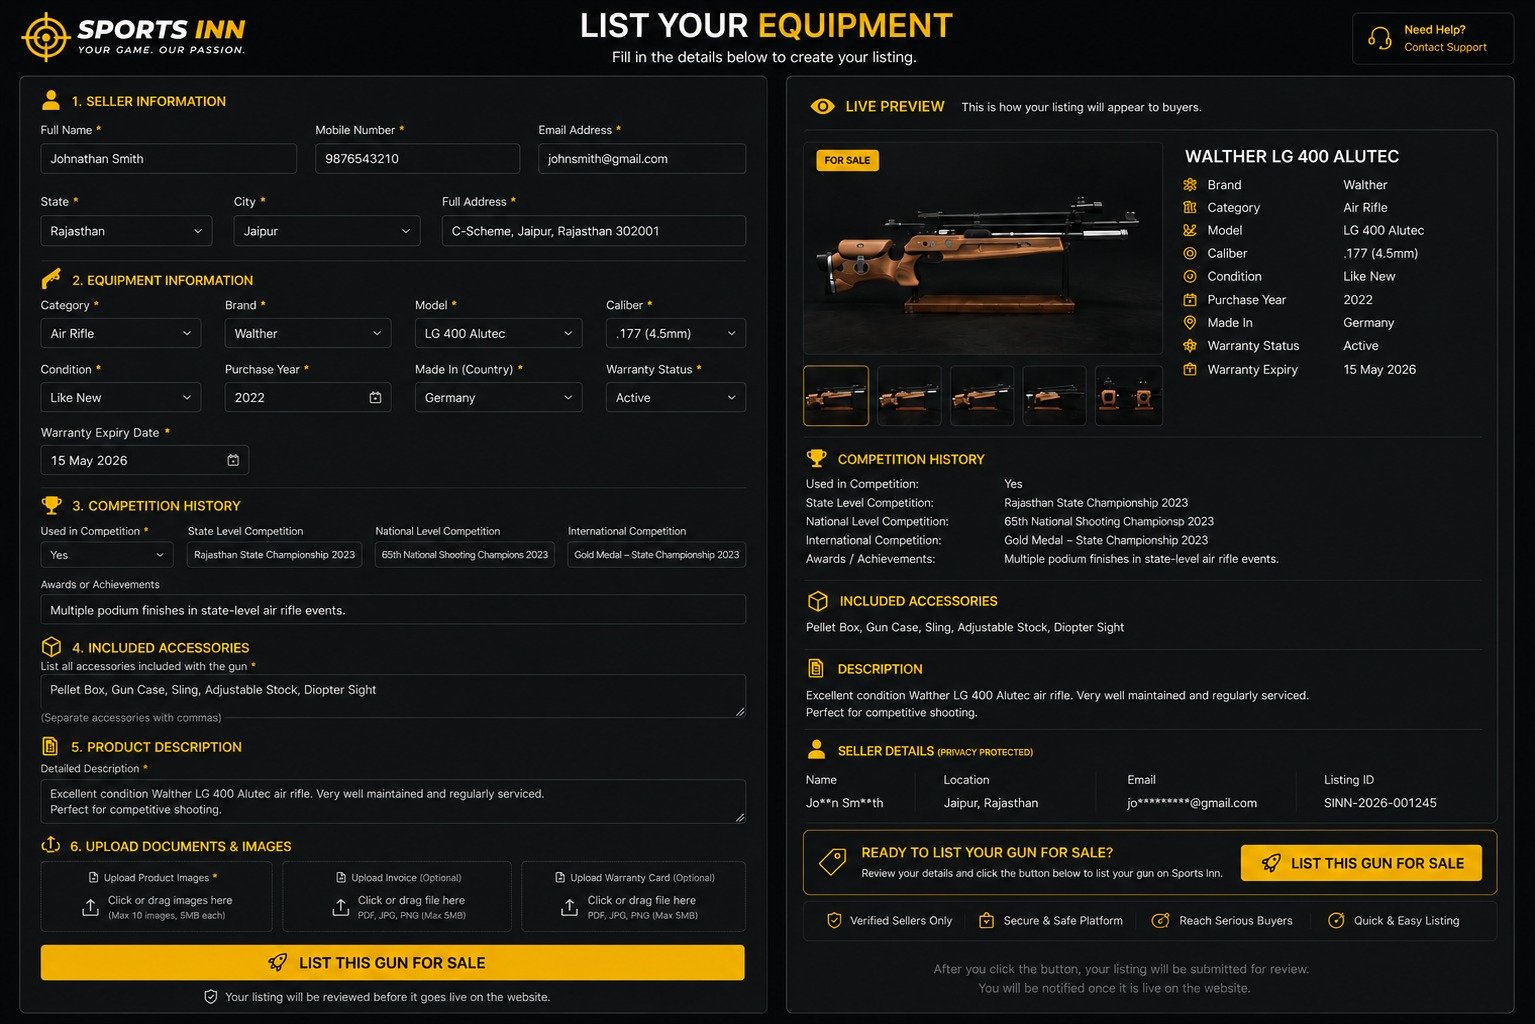Image resolution: width=1535 pixels, height=1024 pixels.
Task: Click the headset support icon
Action: pos(1380,38)
